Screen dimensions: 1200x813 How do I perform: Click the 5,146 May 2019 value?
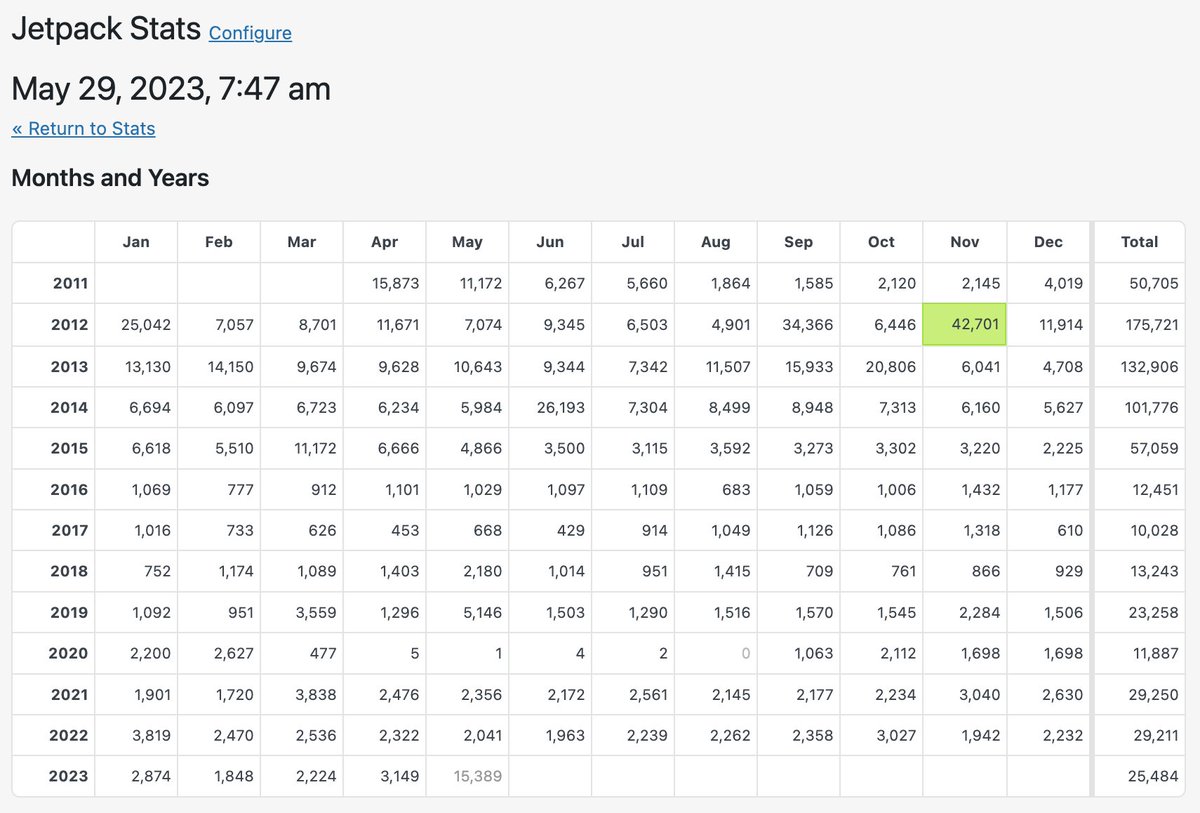click(x=482, y=613)
